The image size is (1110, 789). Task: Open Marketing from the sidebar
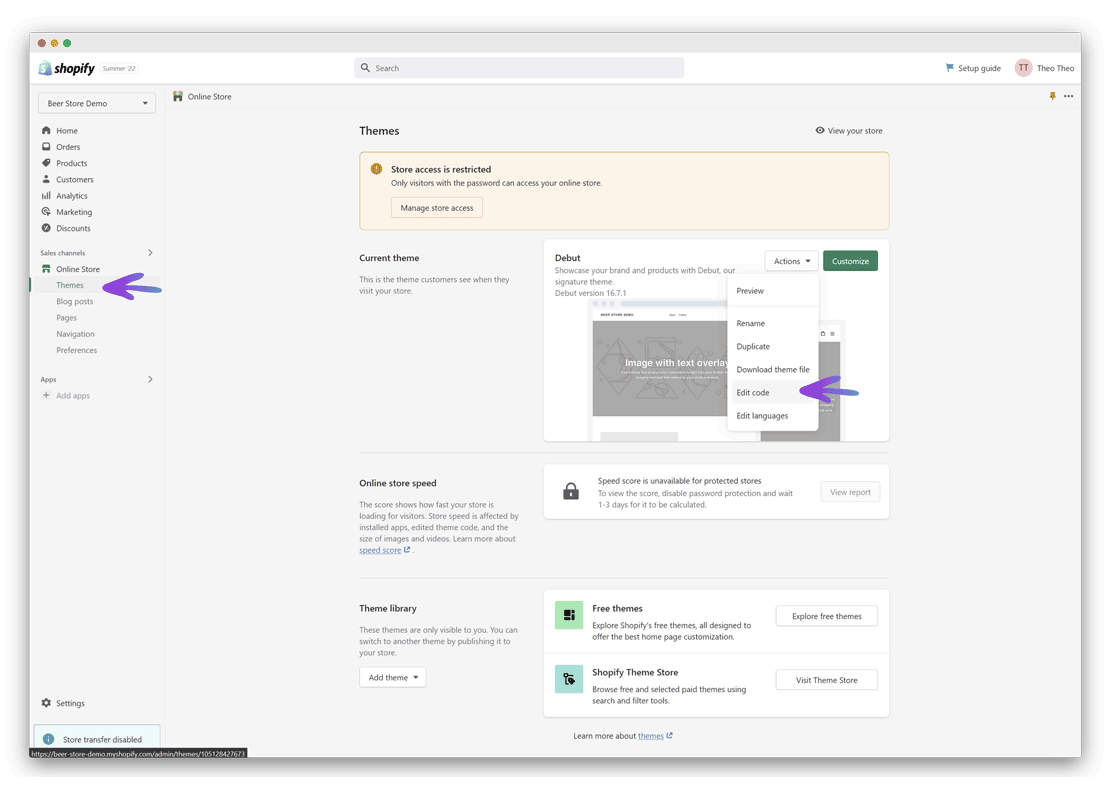coord(46,211)
